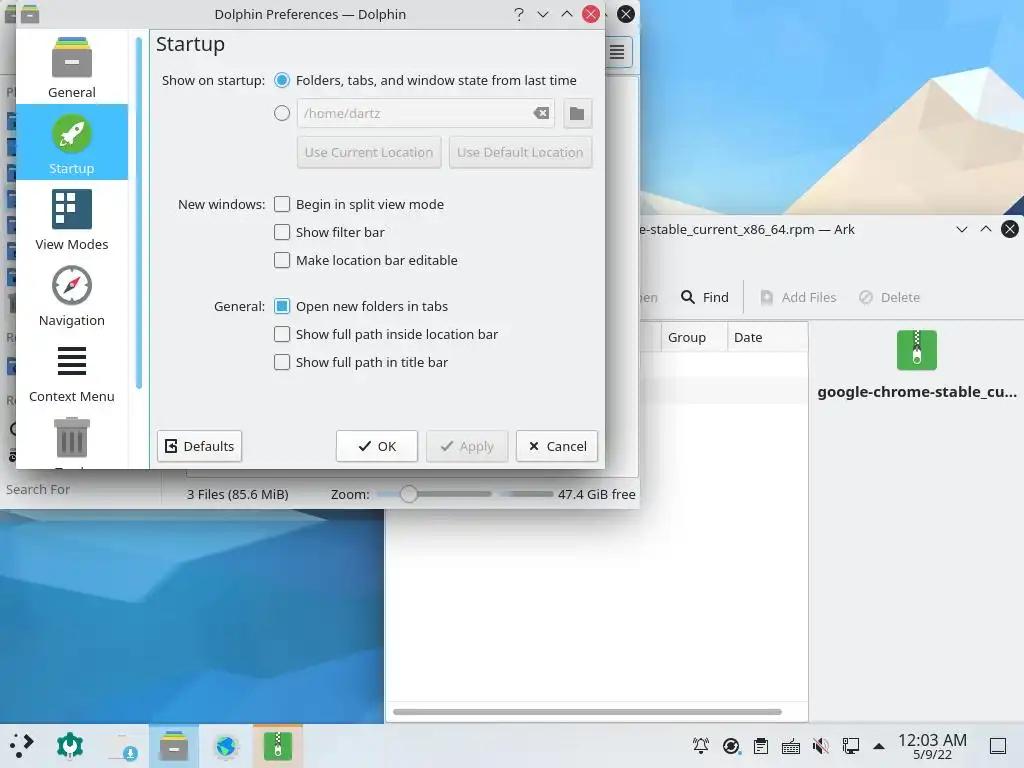The image size is (1024, 768).
Task: Click the help question mark in title bar
Action: click(x=519, y=14)
